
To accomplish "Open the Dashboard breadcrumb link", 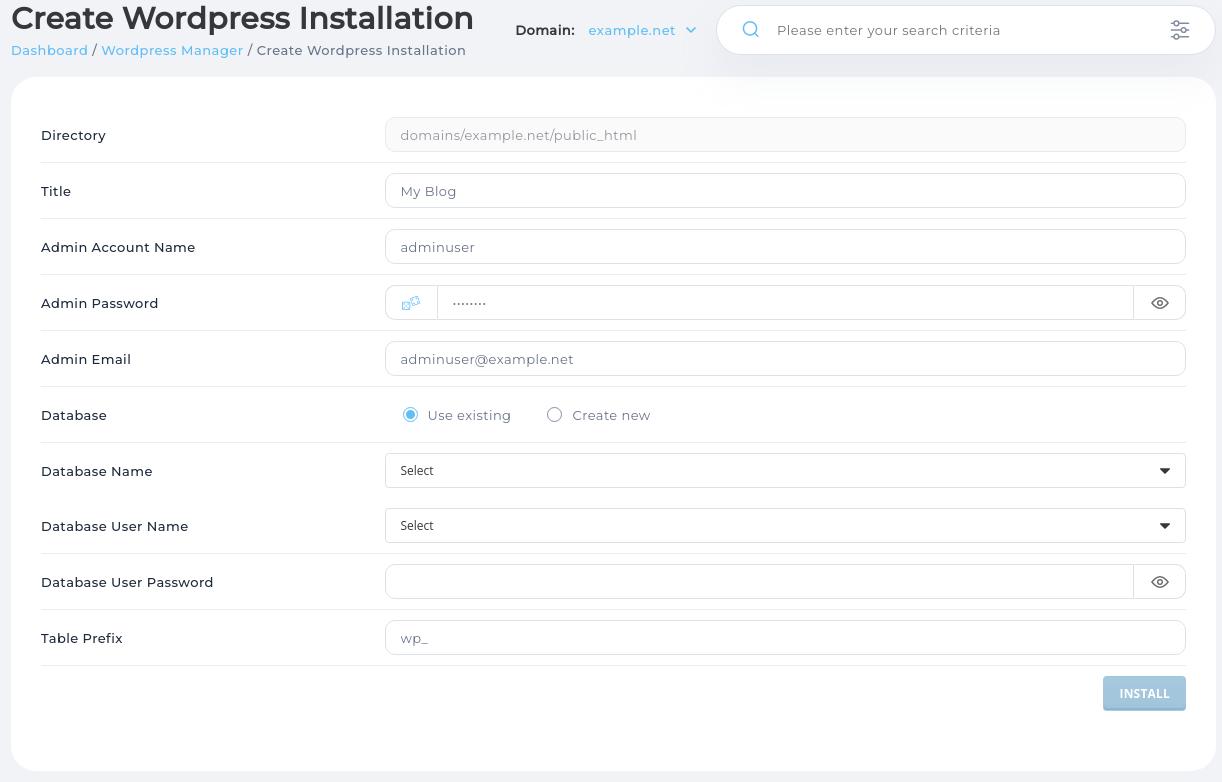I will click(x=49, y=50).
